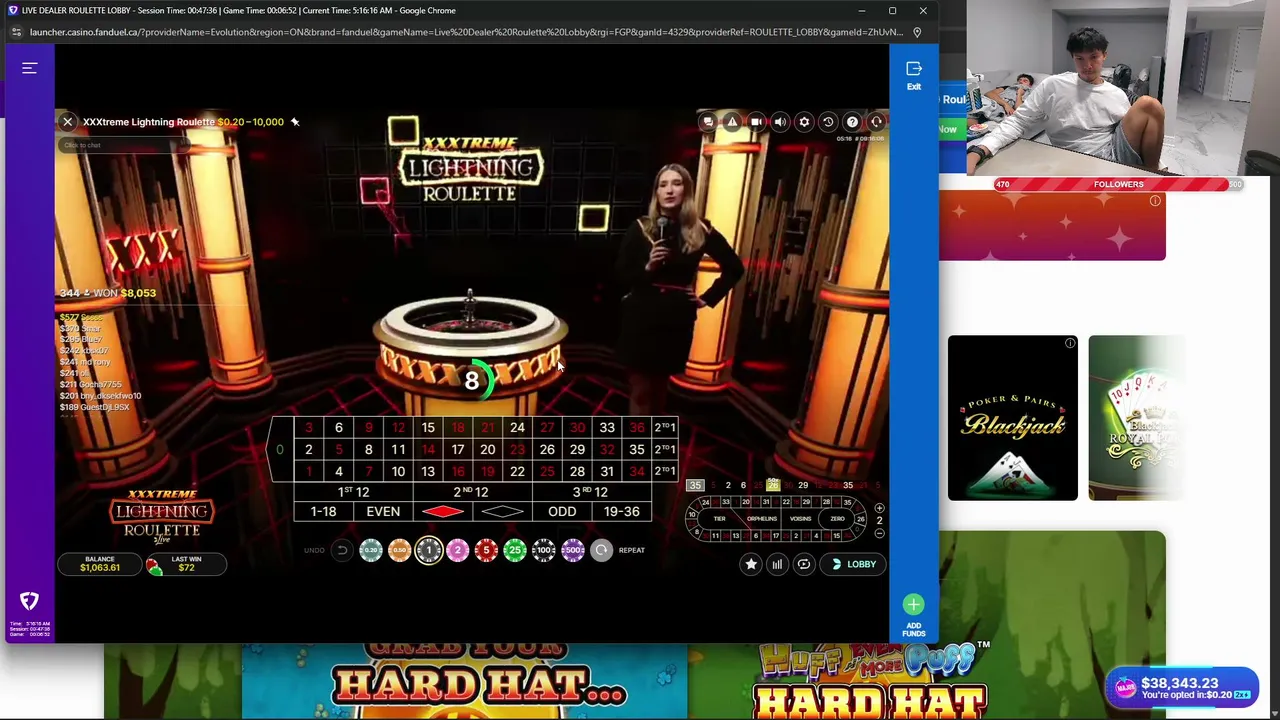Repeat the previous bet

[601, 550]
